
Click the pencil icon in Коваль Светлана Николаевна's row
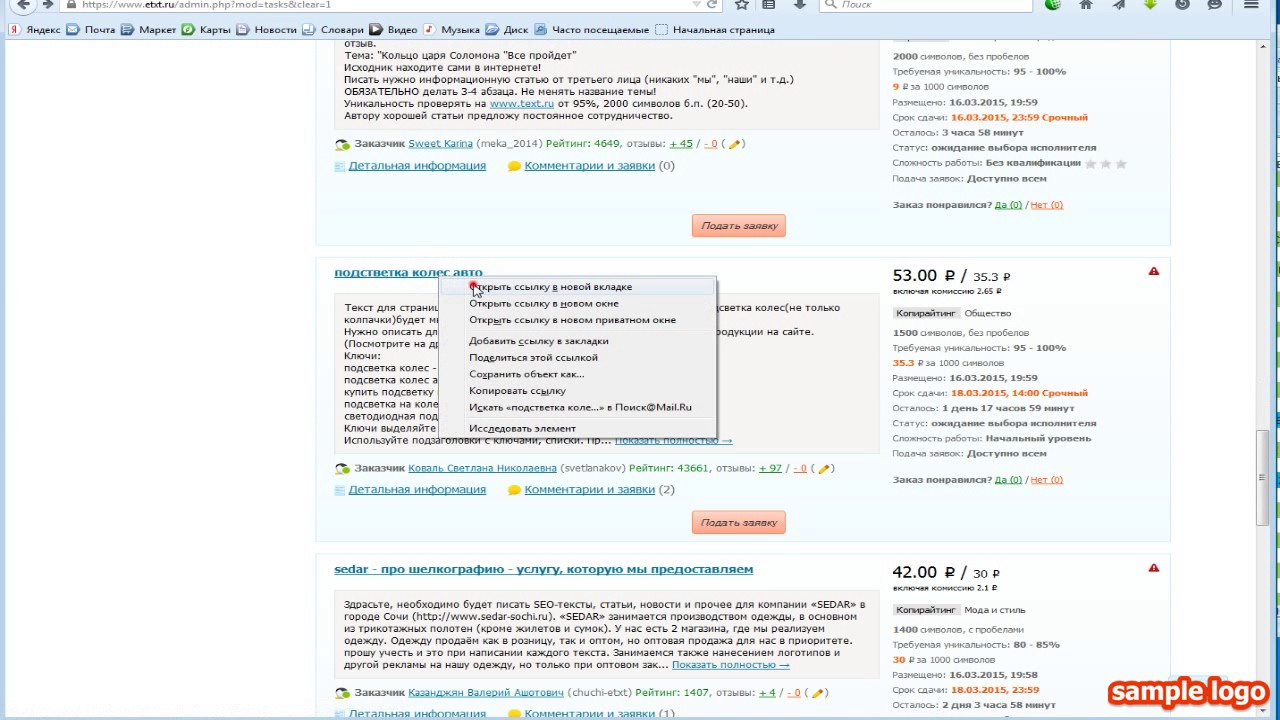822,468
